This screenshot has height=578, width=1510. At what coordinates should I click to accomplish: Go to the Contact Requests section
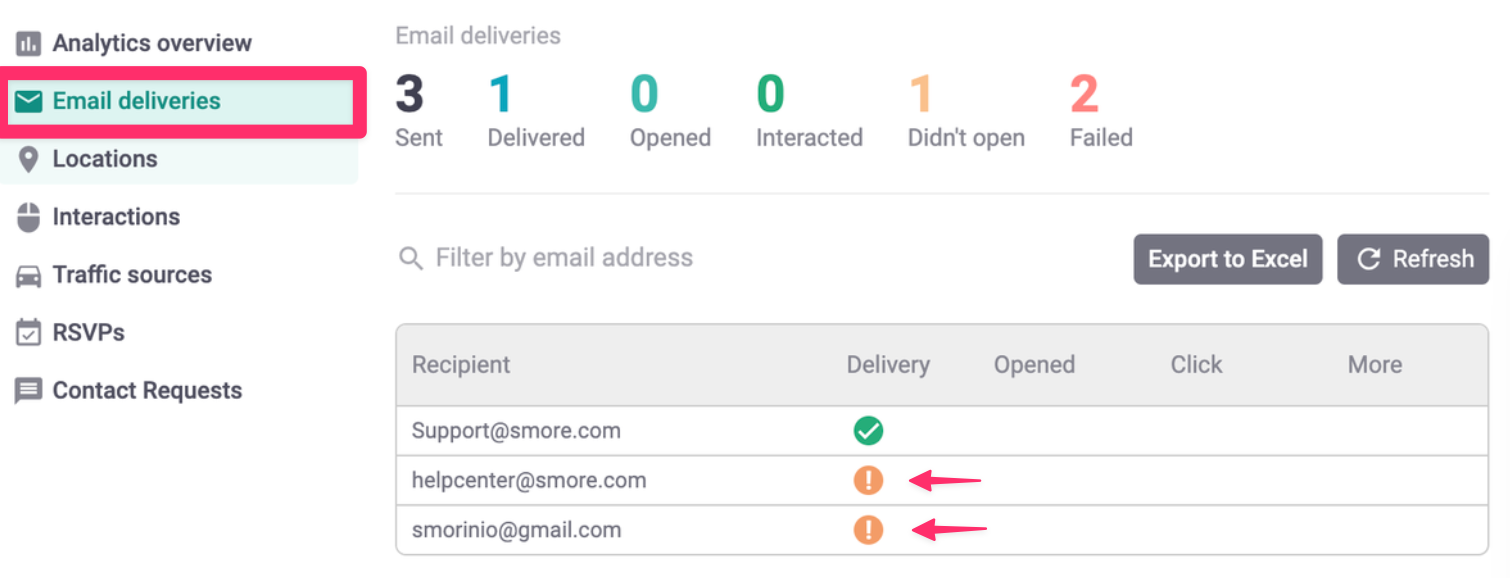147,391
